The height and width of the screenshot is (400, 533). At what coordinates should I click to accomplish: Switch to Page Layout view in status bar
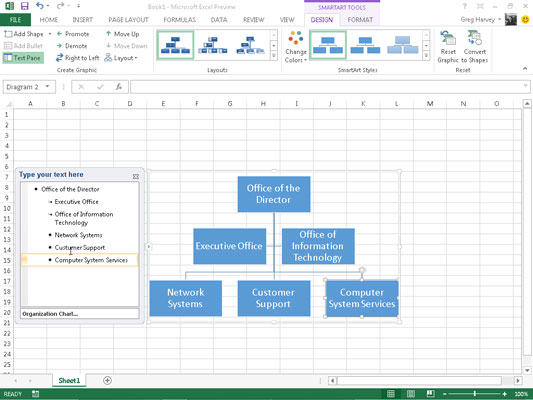(x=411, y=394)
